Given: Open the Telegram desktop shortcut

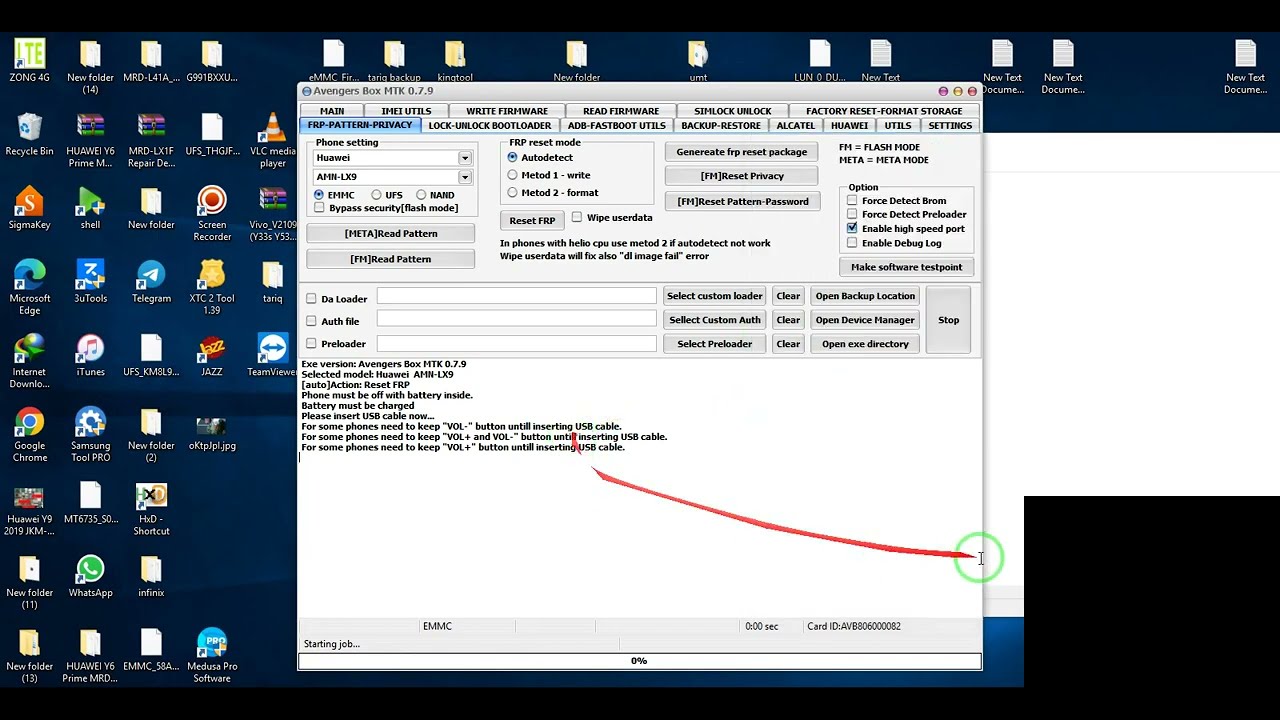Looking at the screenshot, I should click(151, 282).
